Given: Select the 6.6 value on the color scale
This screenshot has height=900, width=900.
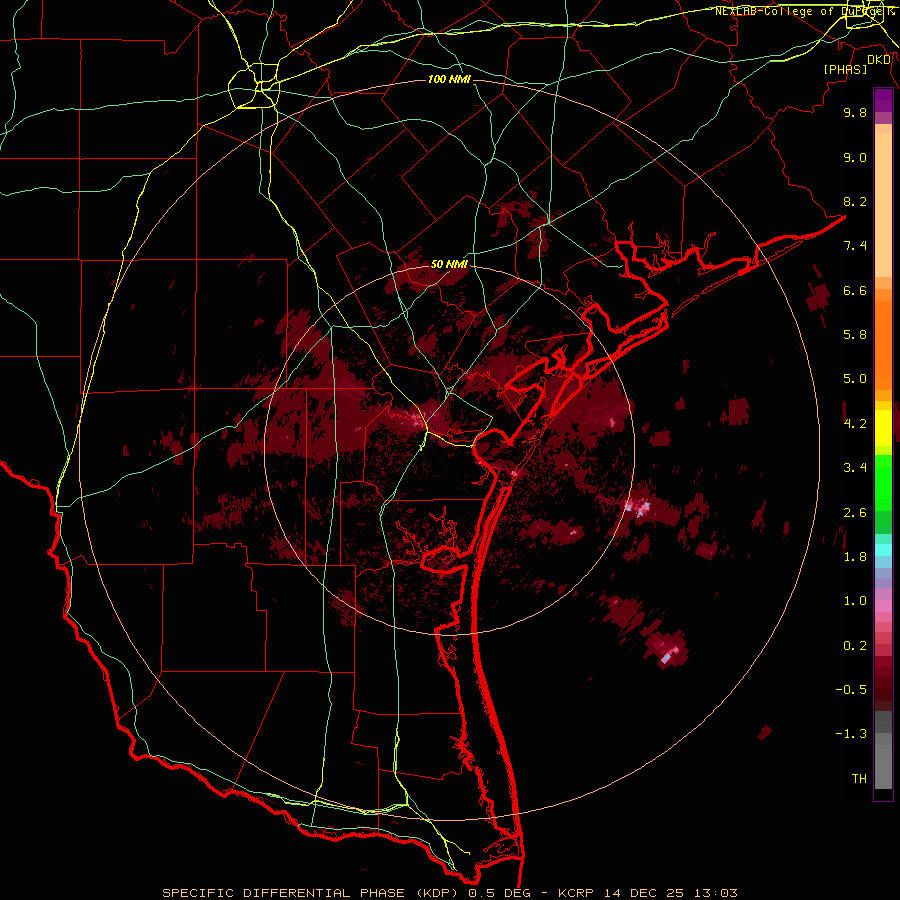Looking at the screenshot, I should click(855, 290).
